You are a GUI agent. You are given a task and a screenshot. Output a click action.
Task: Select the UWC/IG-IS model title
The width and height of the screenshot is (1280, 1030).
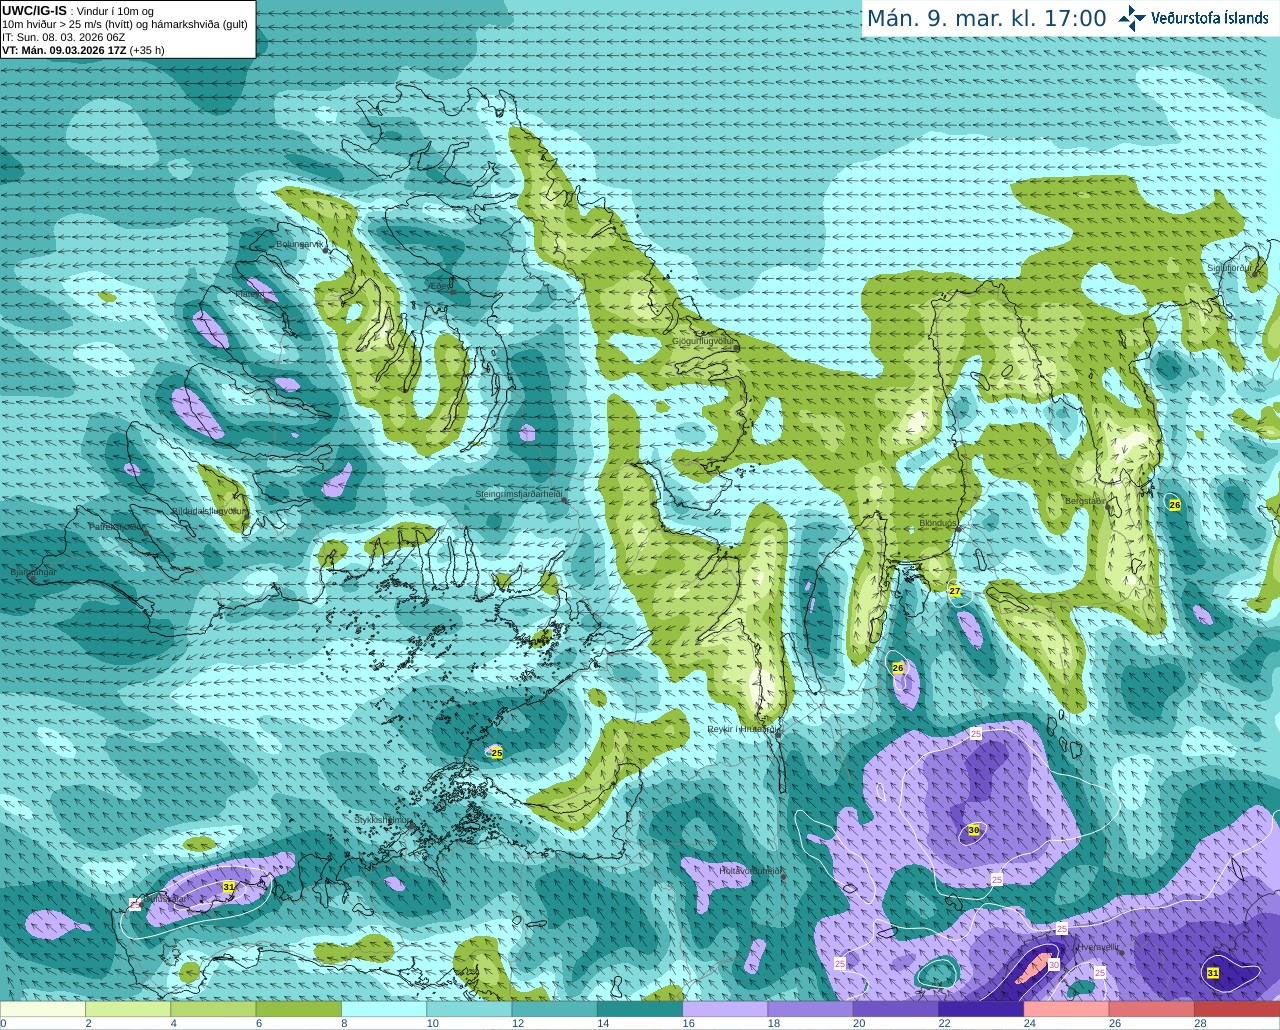[x=35, y=10]
